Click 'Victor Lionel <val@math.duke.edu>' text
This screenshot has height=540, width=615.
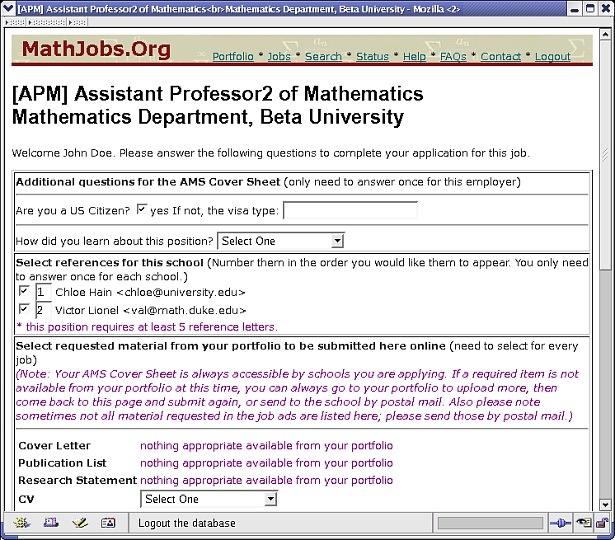tap(151, 311)
